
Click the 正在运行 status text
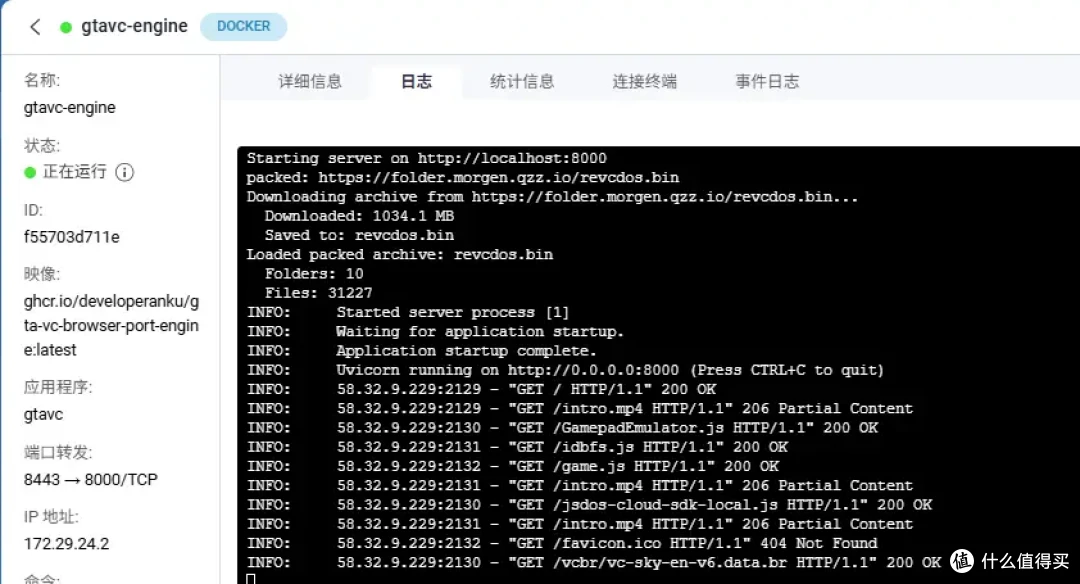[x=75, y=171]
